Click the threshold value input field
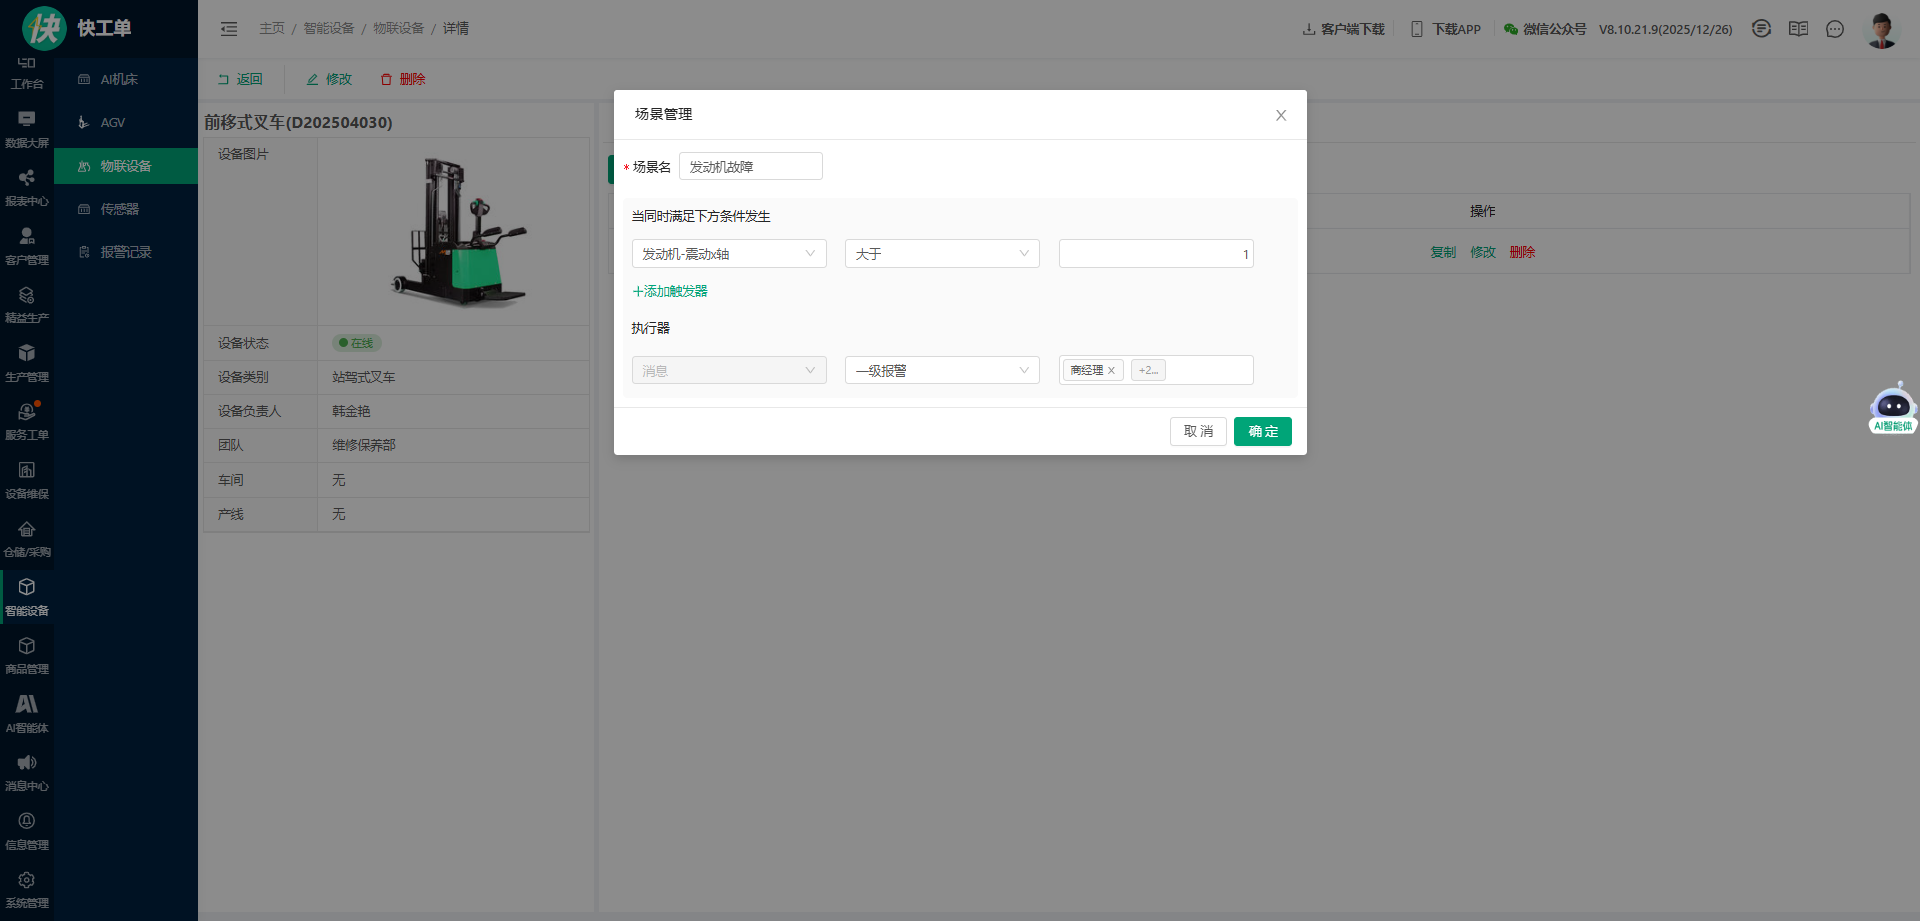Image resolution: width=1920 pixels, height=921 pixels. pos(1155,254)
